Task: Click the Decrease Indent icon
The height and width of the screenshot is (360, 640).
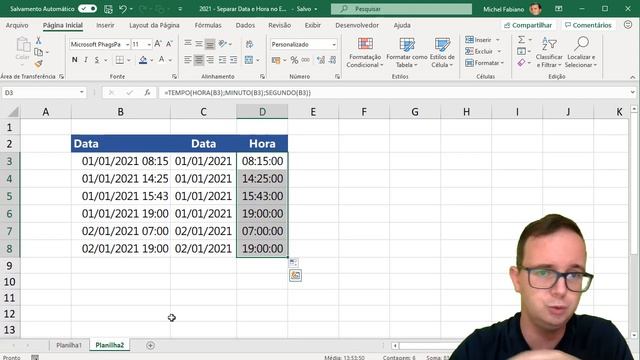Action: click(222, 60)
